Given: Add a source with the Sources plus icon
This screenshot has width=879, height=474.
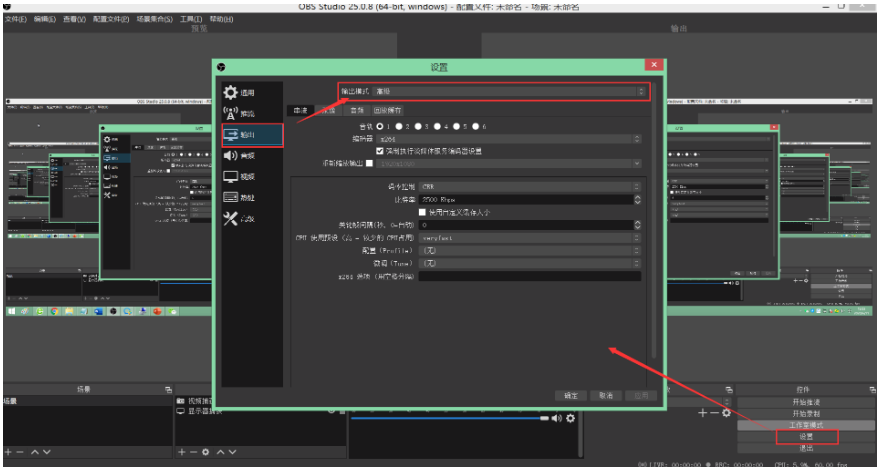Looking at the screenshot, I should 182,452.
